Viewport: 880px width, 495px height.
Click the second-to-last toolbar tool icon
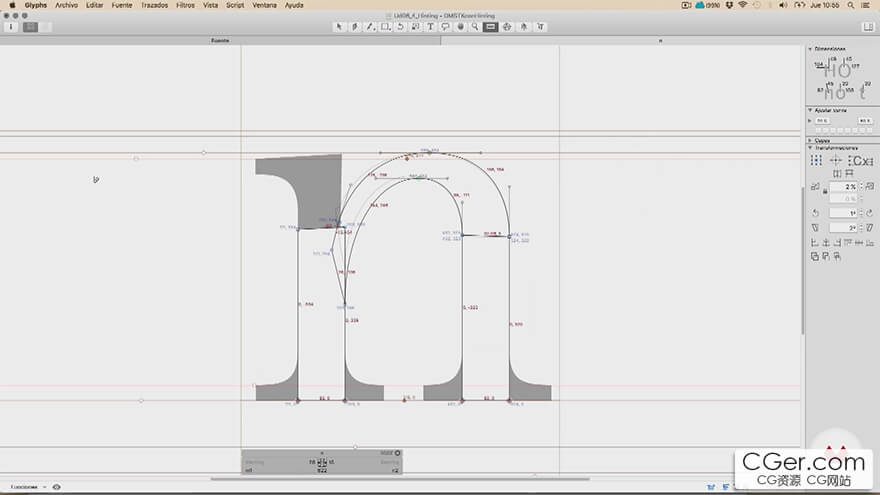pyautogui.click(x=524, y=26)
